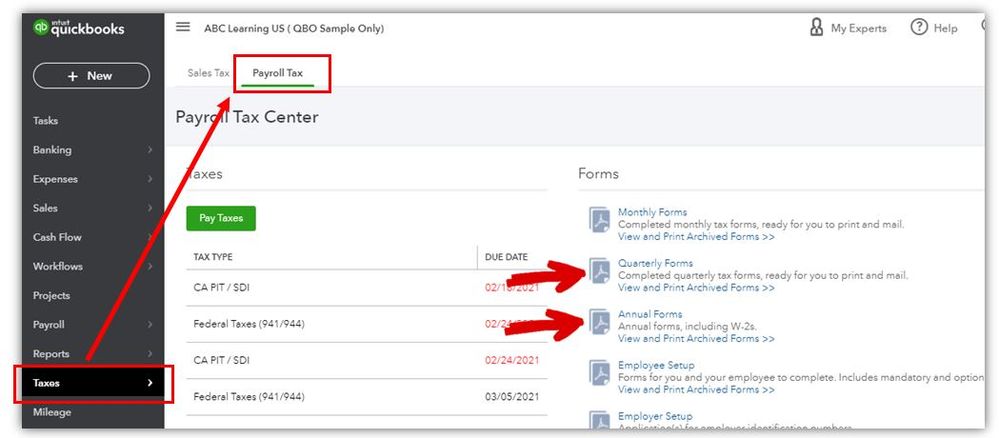Open Payroll in the sidebar
Image resolution: width=999 pixels, height=438 pixels.
[x=49, y=325]
